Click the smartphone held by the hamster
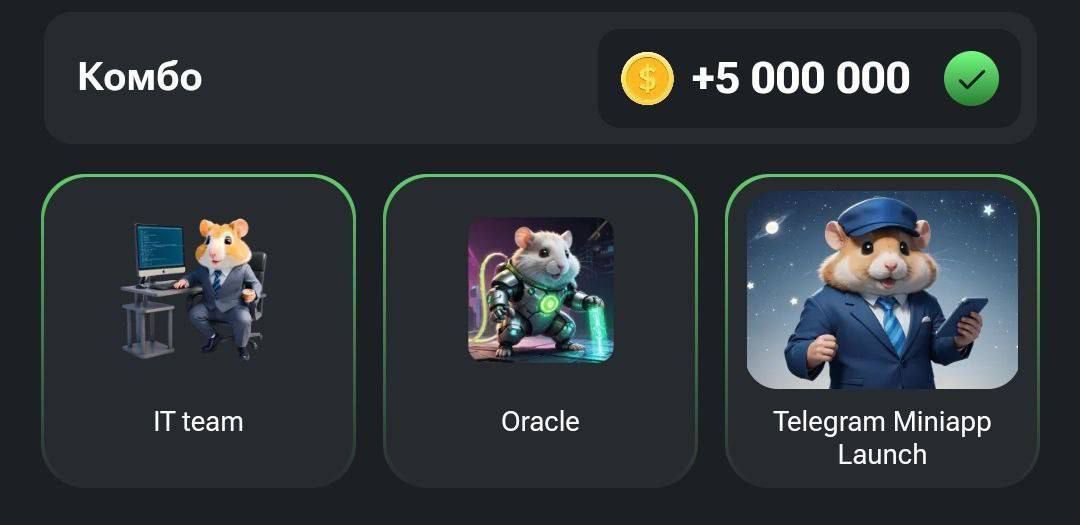The width and height of the screenshot is (1080, 525). (x=962, y=316)
